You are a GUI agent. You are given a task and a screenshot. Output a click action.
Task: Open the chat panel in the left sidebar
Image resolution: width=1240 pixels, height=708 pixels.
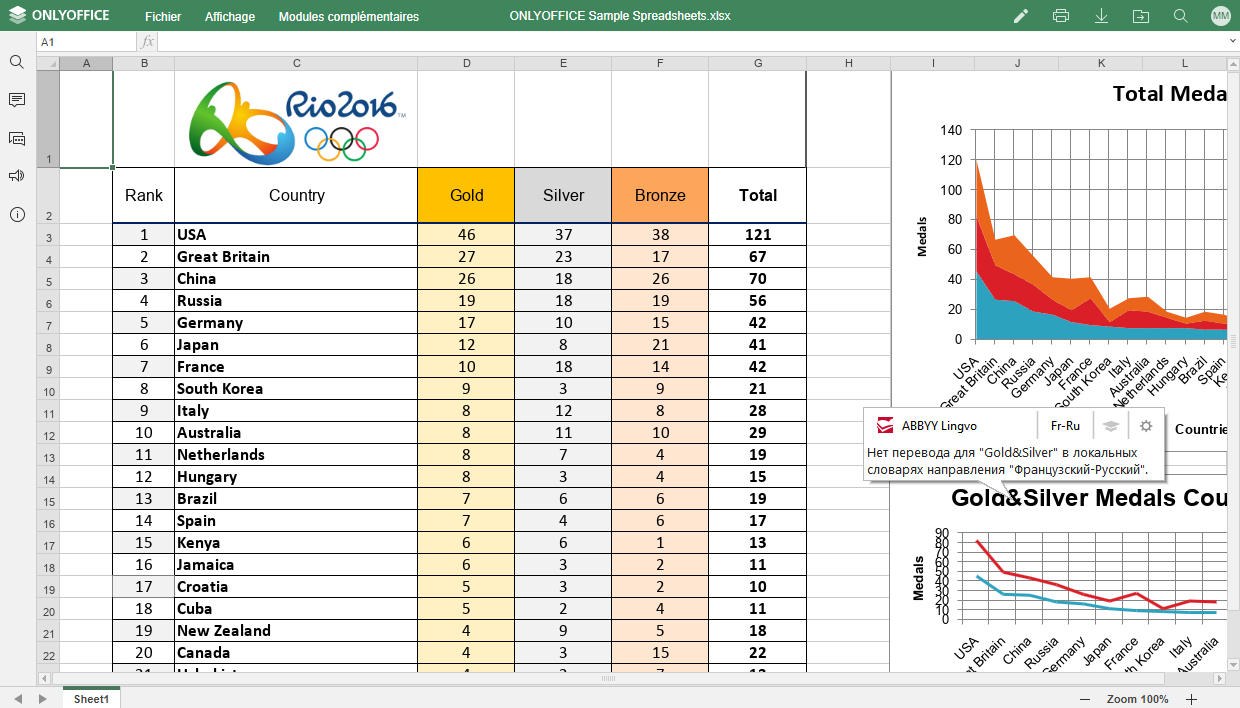point(17,138)
